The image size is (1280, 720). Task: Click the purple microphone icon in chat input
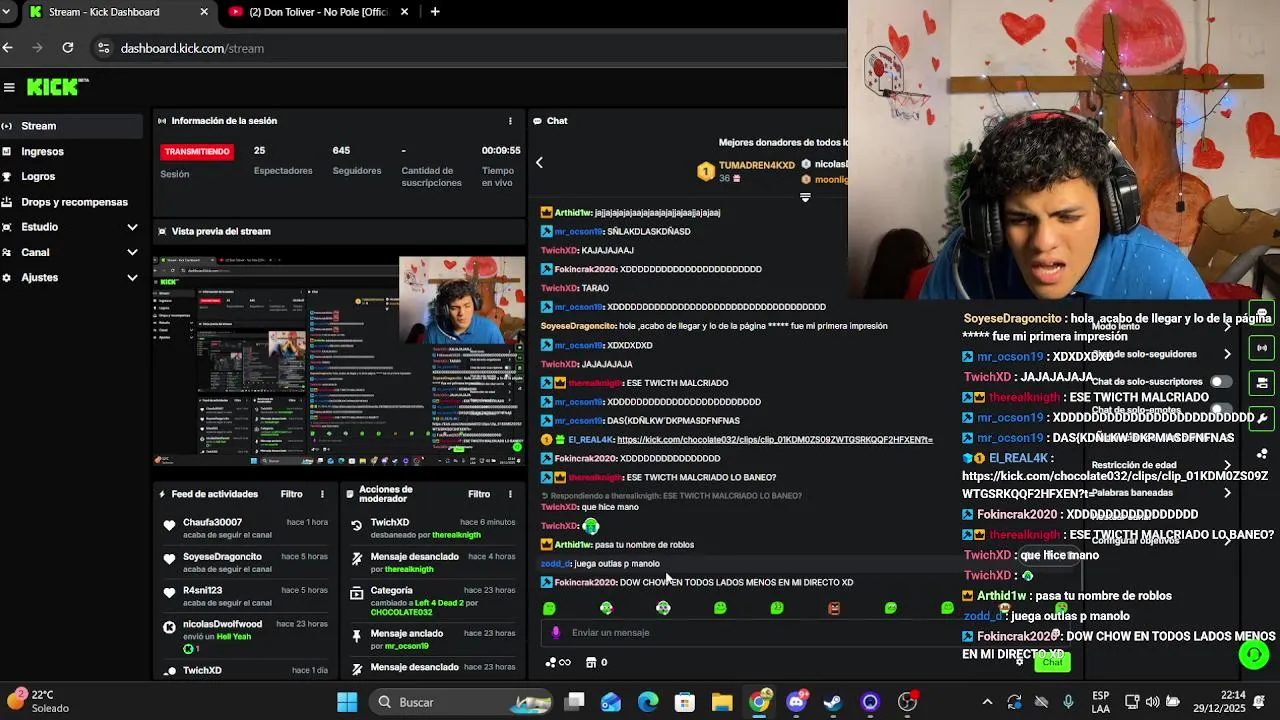click(x=556, y=633)
